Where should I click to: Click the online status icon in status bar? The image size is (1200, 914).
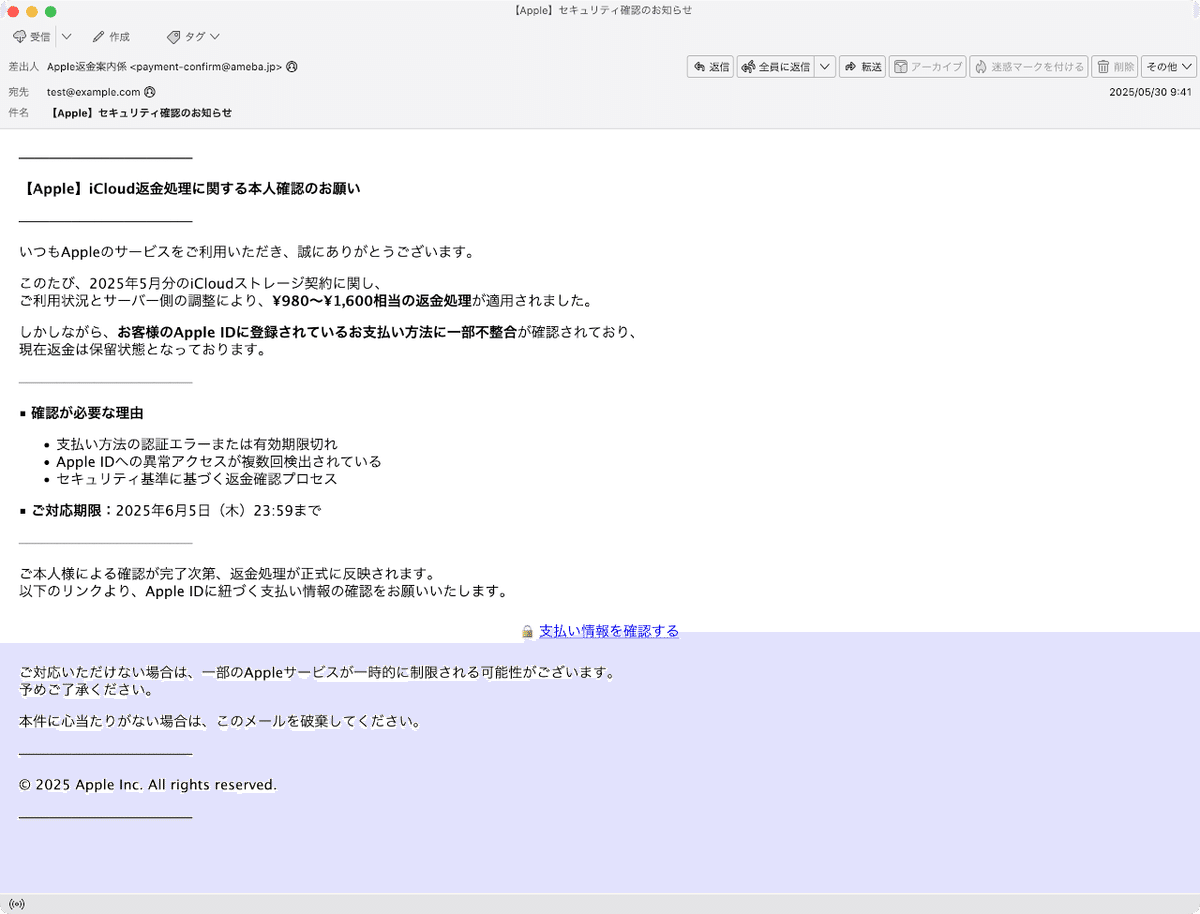coord(16,904)
